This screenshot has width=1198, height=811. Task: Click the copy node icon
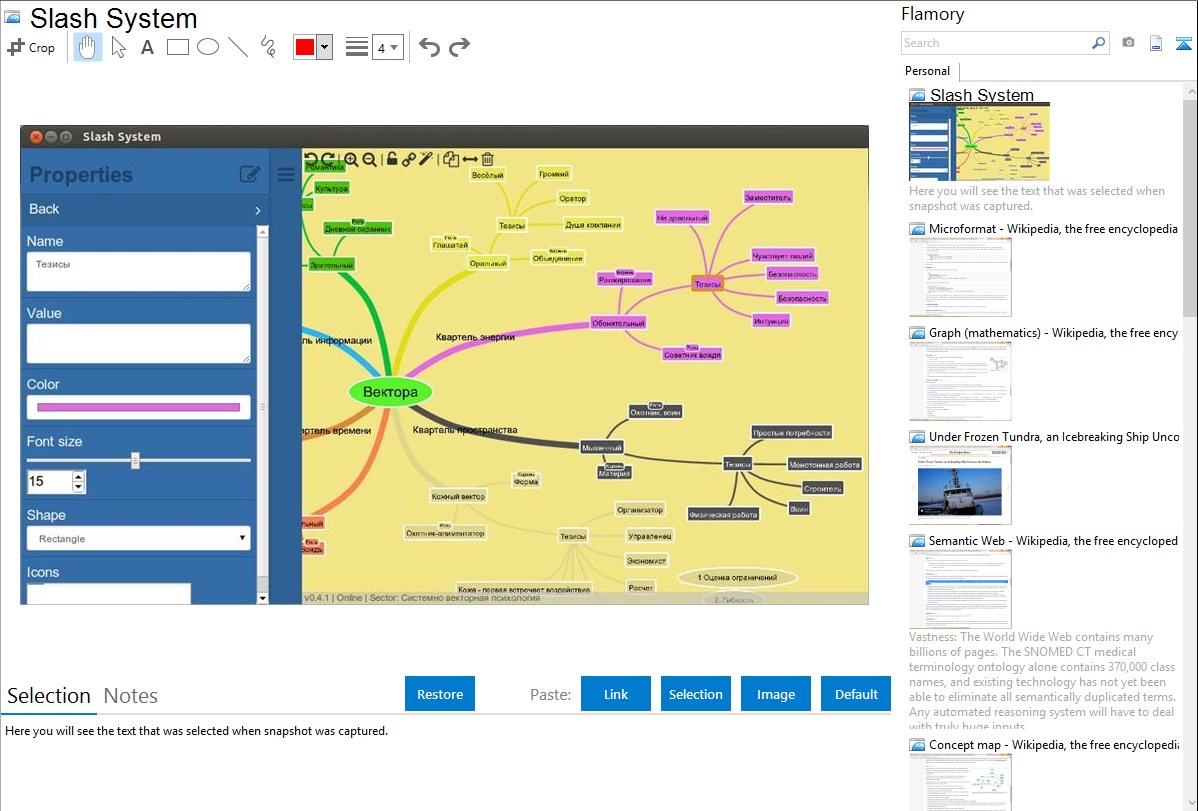[x=451, y=159]
